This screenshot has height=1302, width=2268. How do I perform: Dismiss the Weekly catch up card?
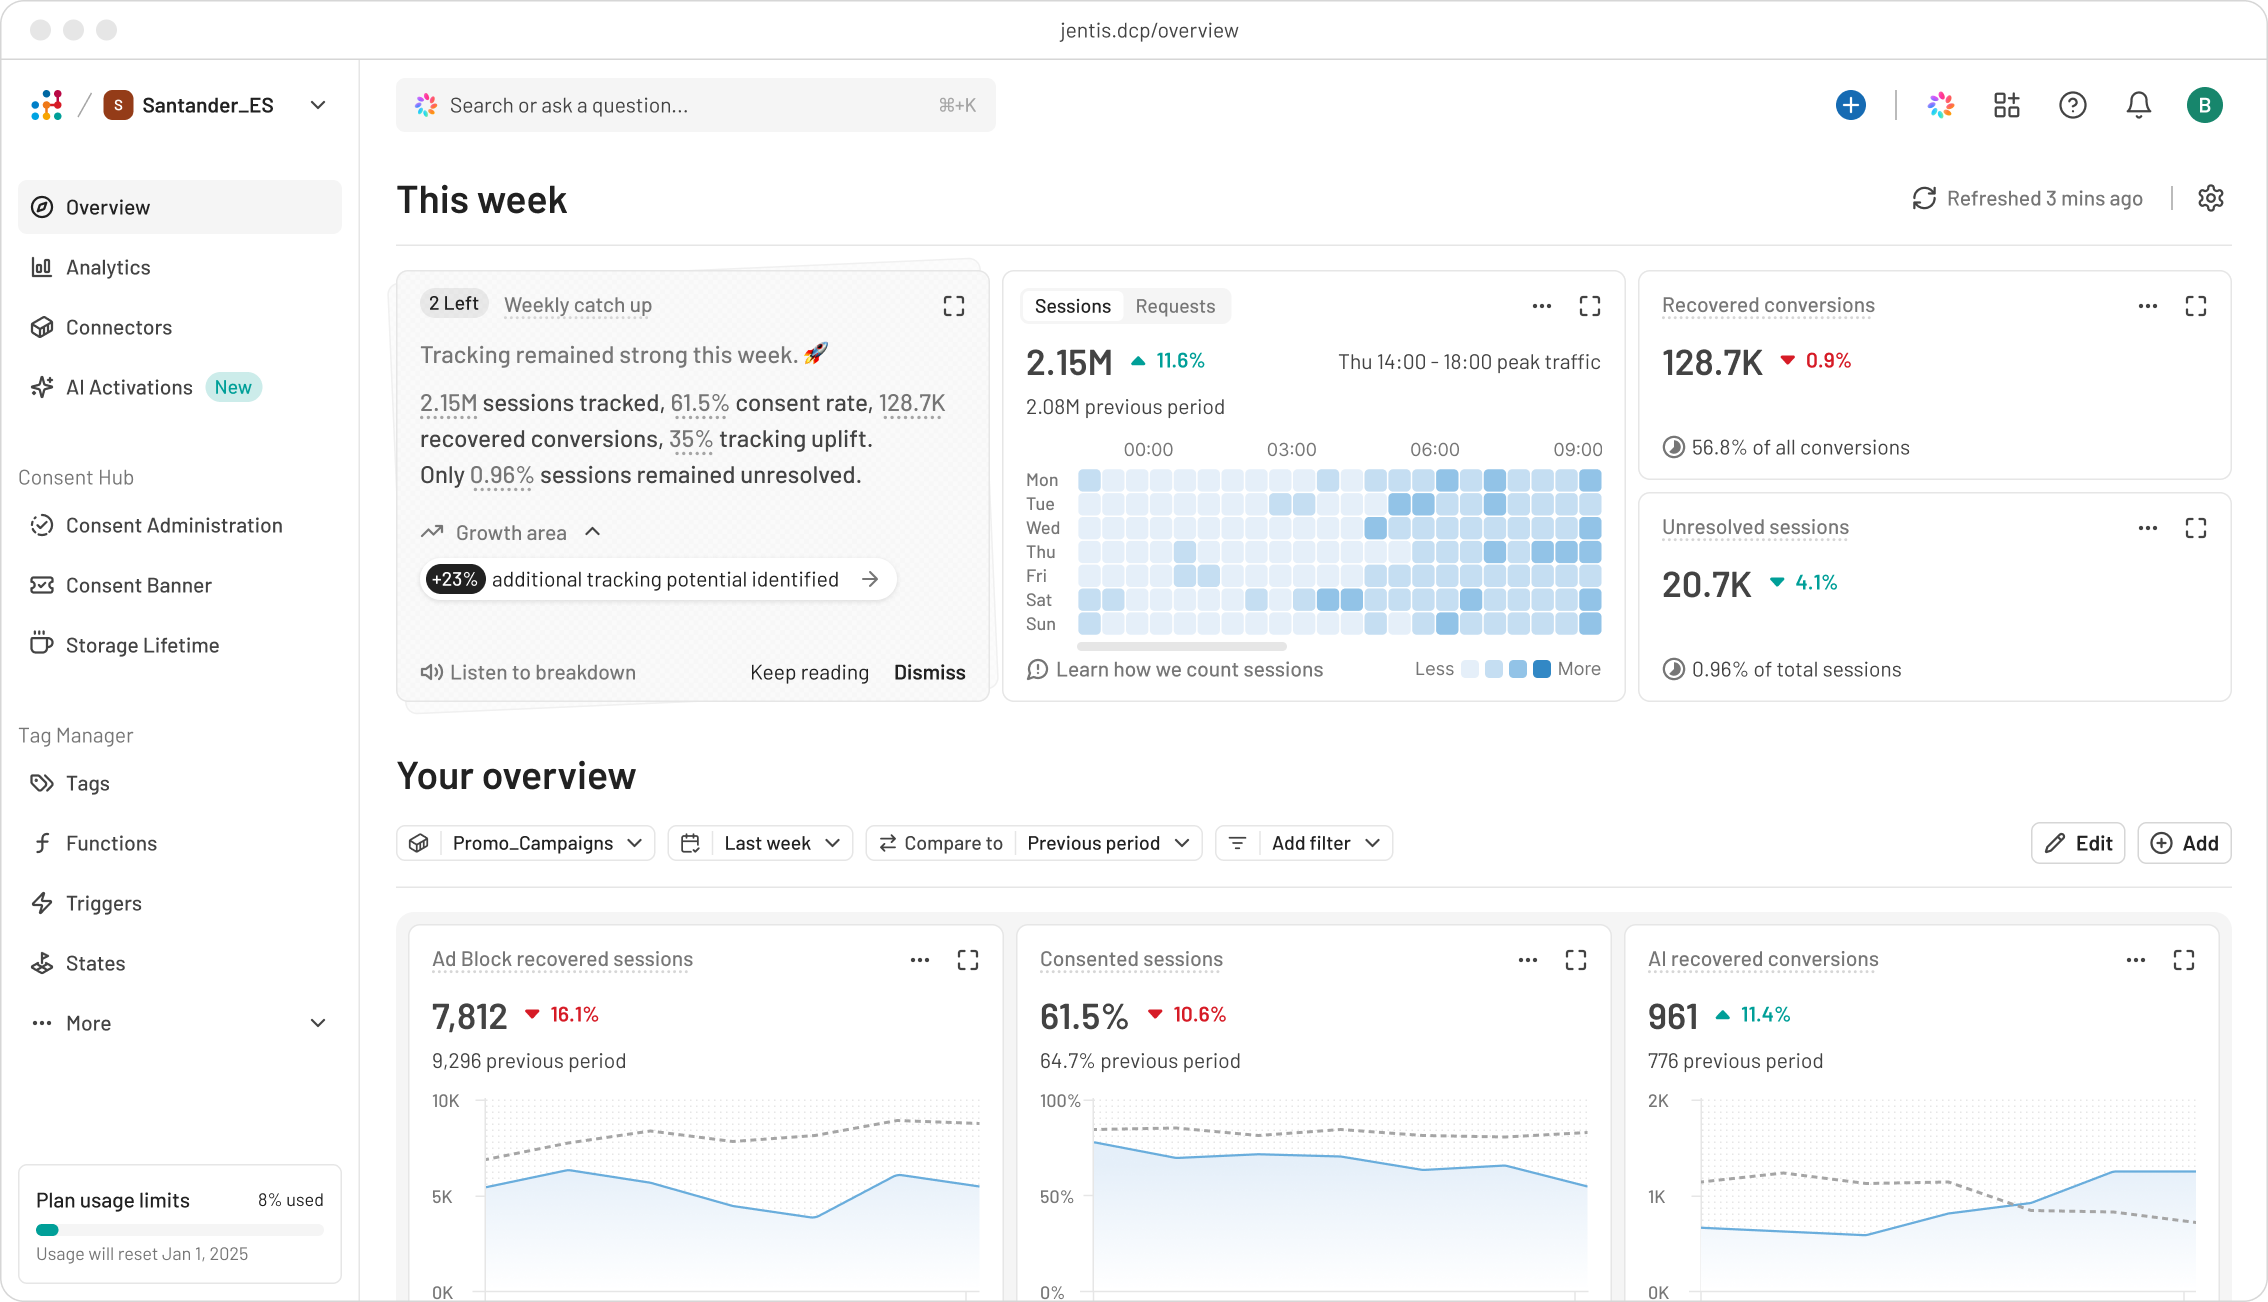click(x=929, y=672)
